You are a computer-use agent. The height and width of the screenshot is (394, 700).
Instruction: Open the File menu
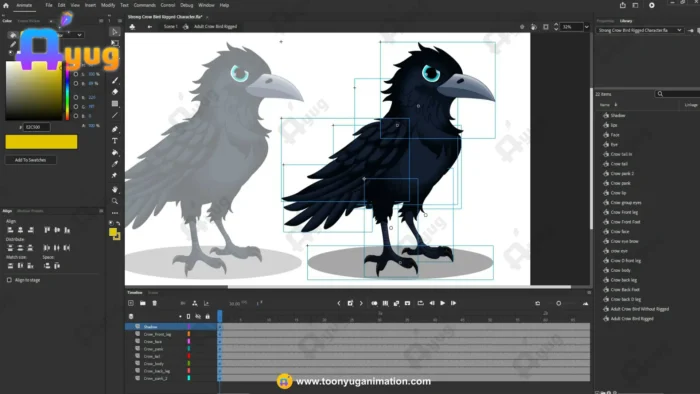[x=49, y=5]
